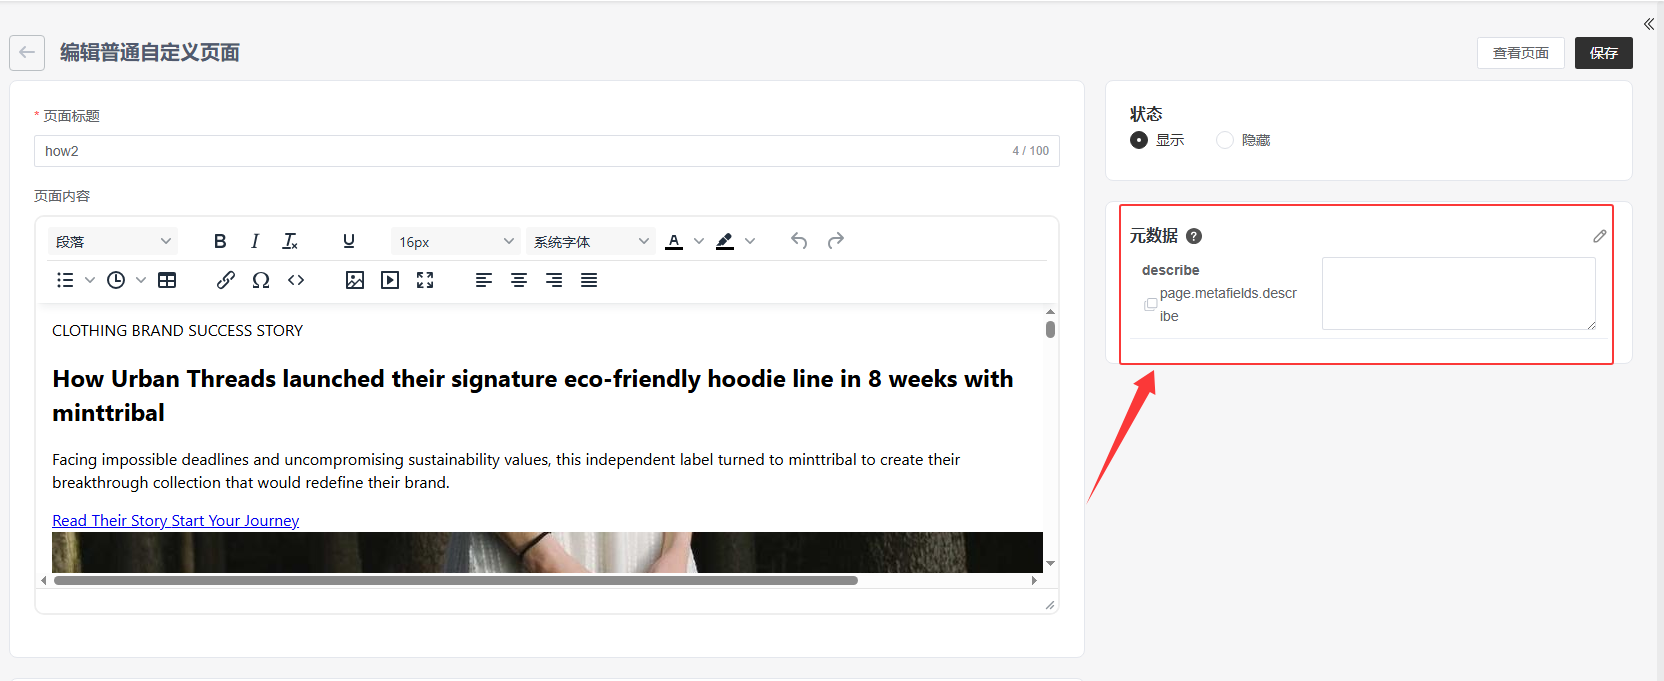
Task: Click the insert video icon
Action: tap(390, 280)
